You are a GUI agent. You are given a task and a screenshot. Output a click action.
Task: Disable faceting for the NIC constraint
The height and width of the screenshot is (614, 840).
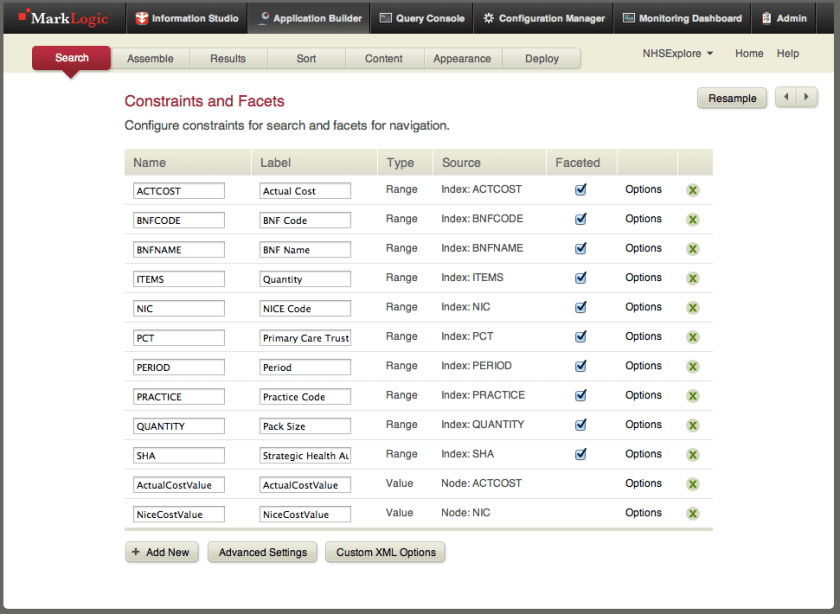point(580,307)
